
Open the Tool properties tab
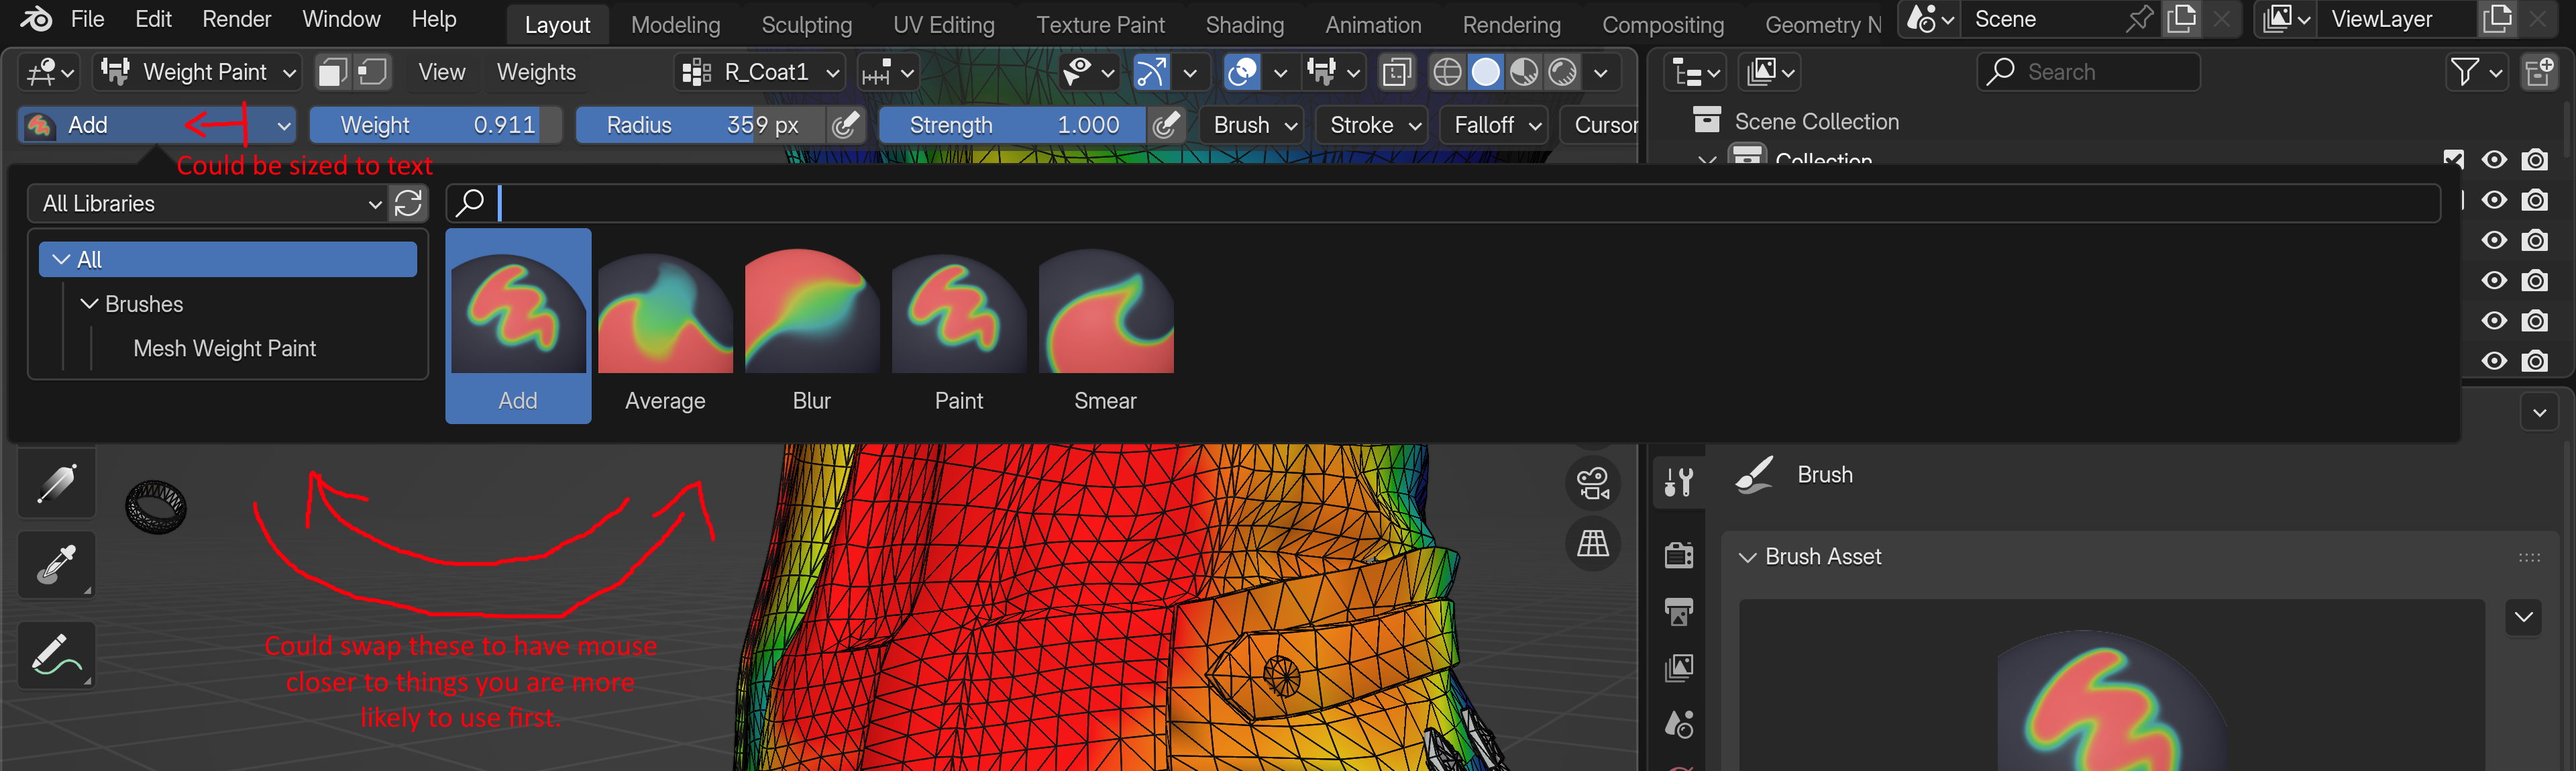[1679, 482]
